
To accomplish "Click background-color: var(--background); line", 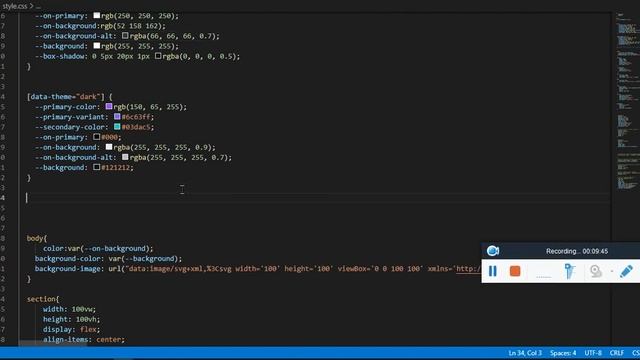I will [108, 259].
